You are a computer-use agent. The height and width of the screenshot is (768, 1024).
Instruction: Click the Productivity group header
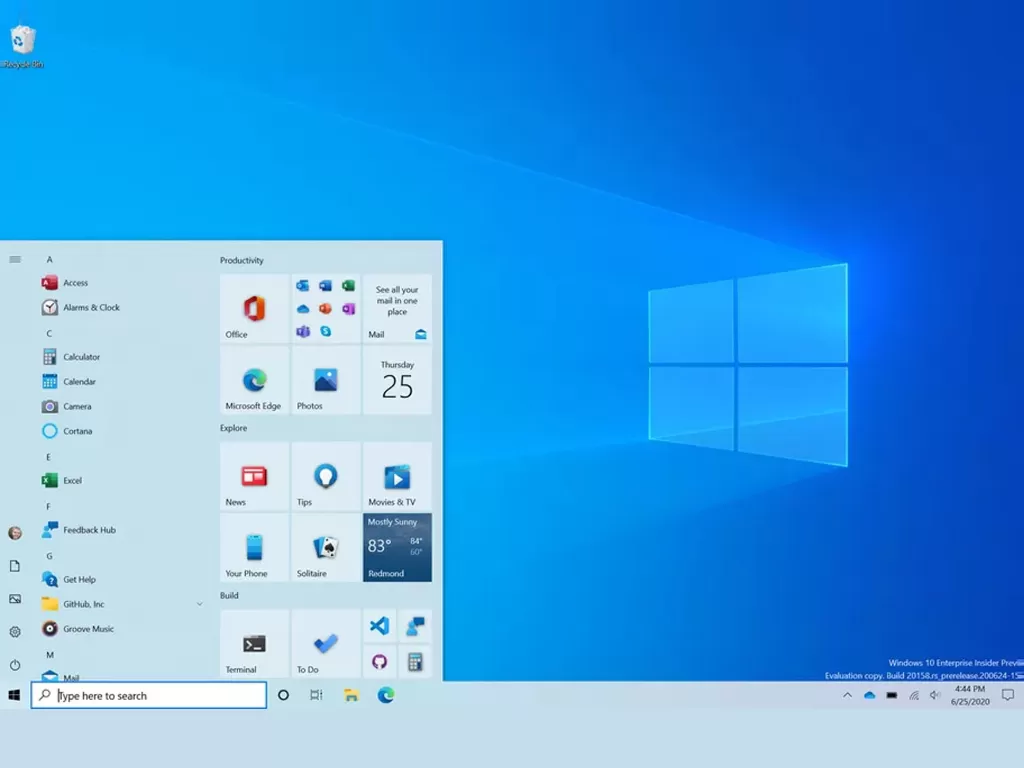point(242,261)
